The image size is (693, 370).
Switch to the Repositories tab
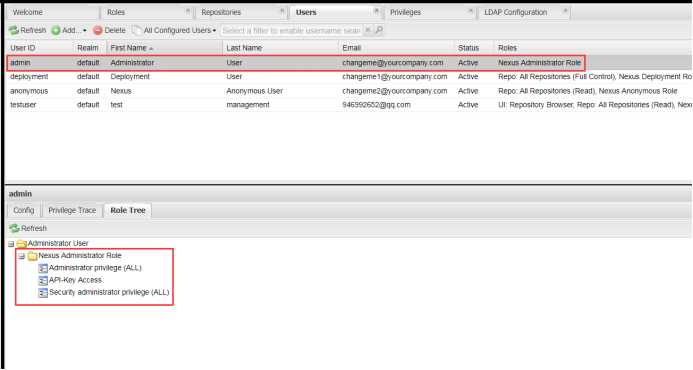(221, 12)
